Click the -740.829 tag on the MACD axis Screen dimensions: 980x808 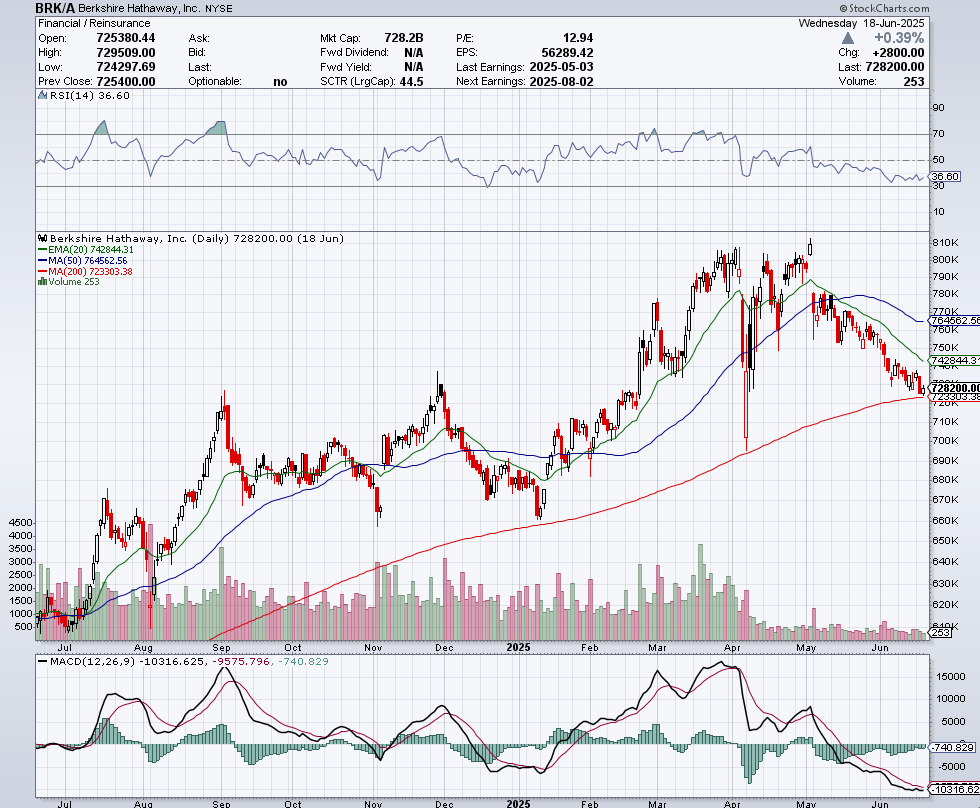click(x=952, y=747)
